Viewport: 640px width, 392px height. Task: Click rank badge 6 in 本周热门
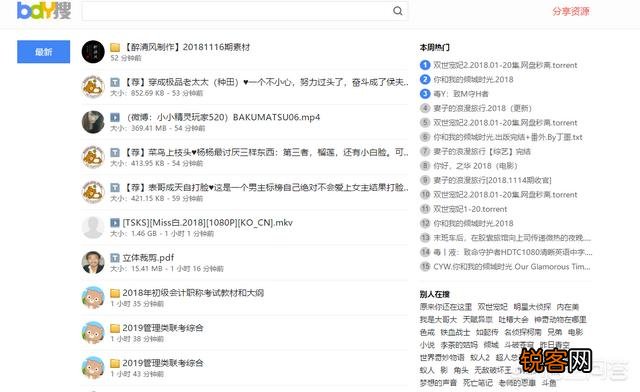pos(425,137)
